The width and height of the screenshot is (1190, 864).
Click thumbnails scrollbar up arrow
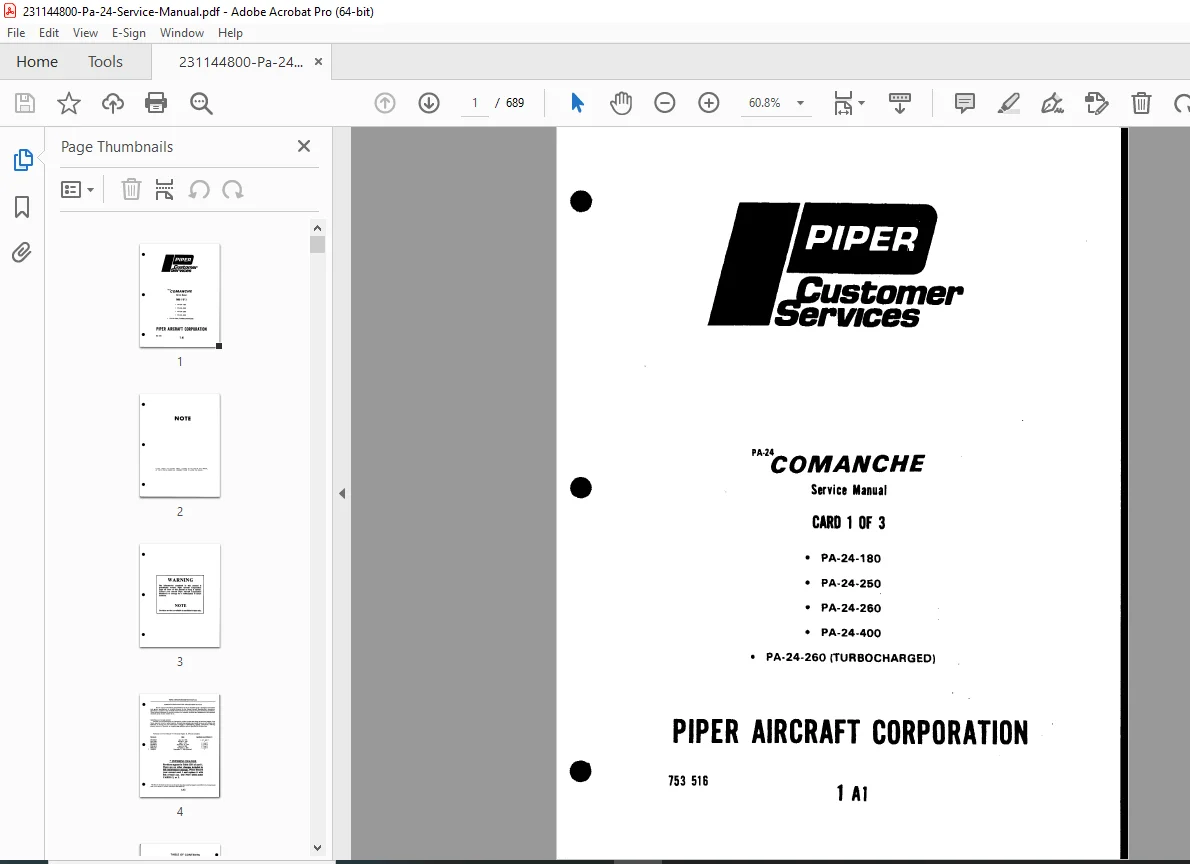coord(317,228)
